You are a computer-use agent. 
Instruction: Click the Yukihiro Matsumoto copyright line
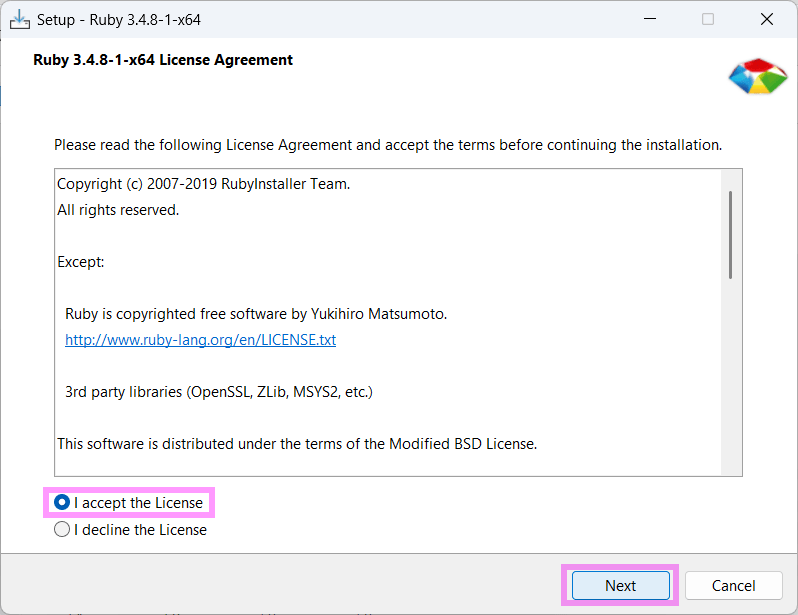coord(256,314)
